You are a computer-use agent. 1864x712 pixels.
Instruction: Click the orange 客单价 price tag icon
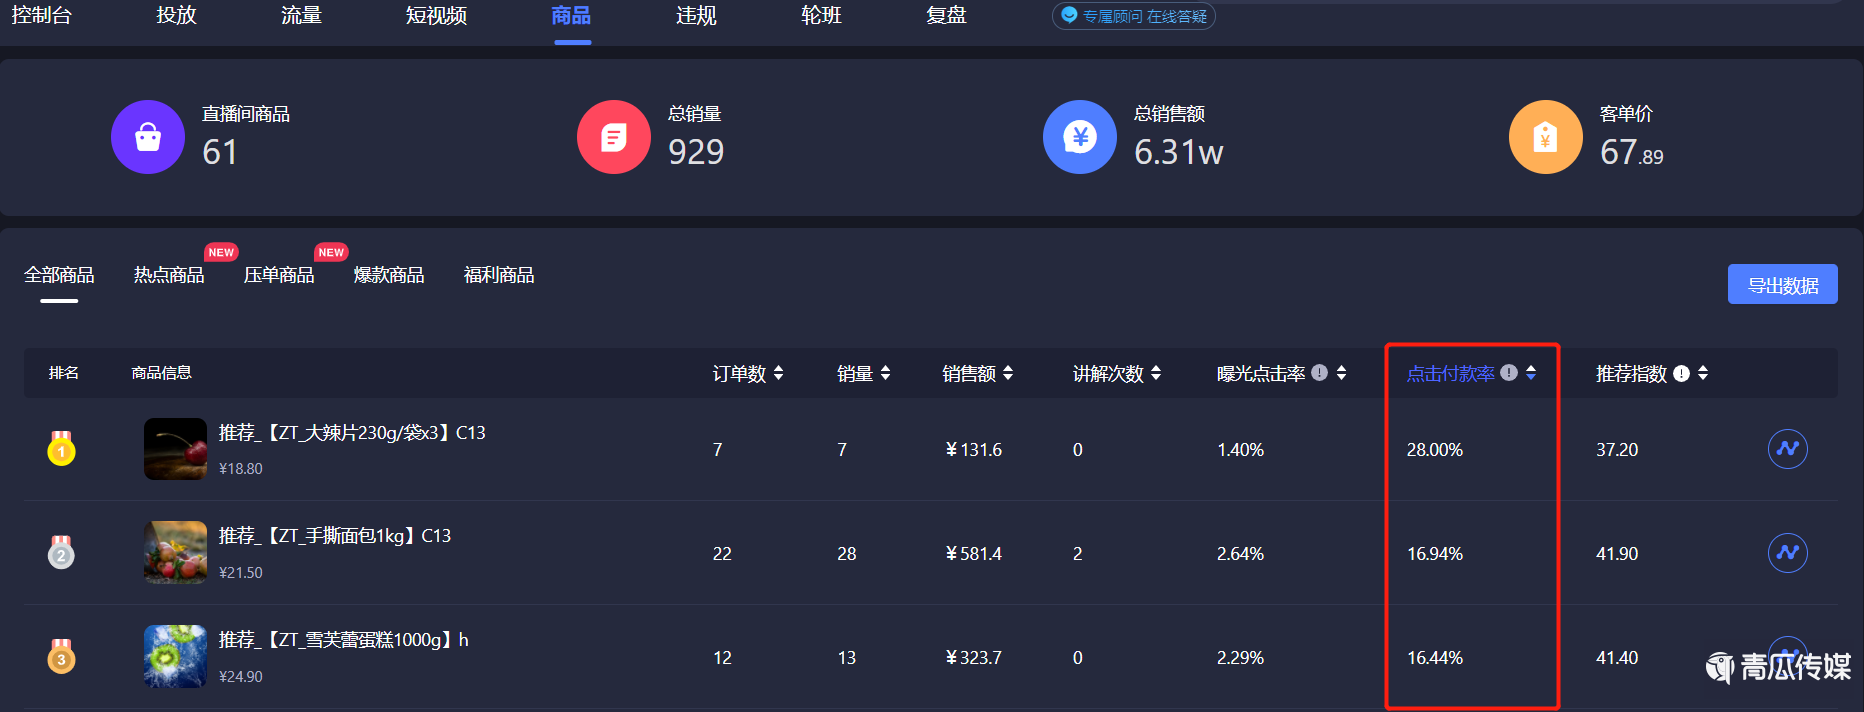click(1545, 137)
